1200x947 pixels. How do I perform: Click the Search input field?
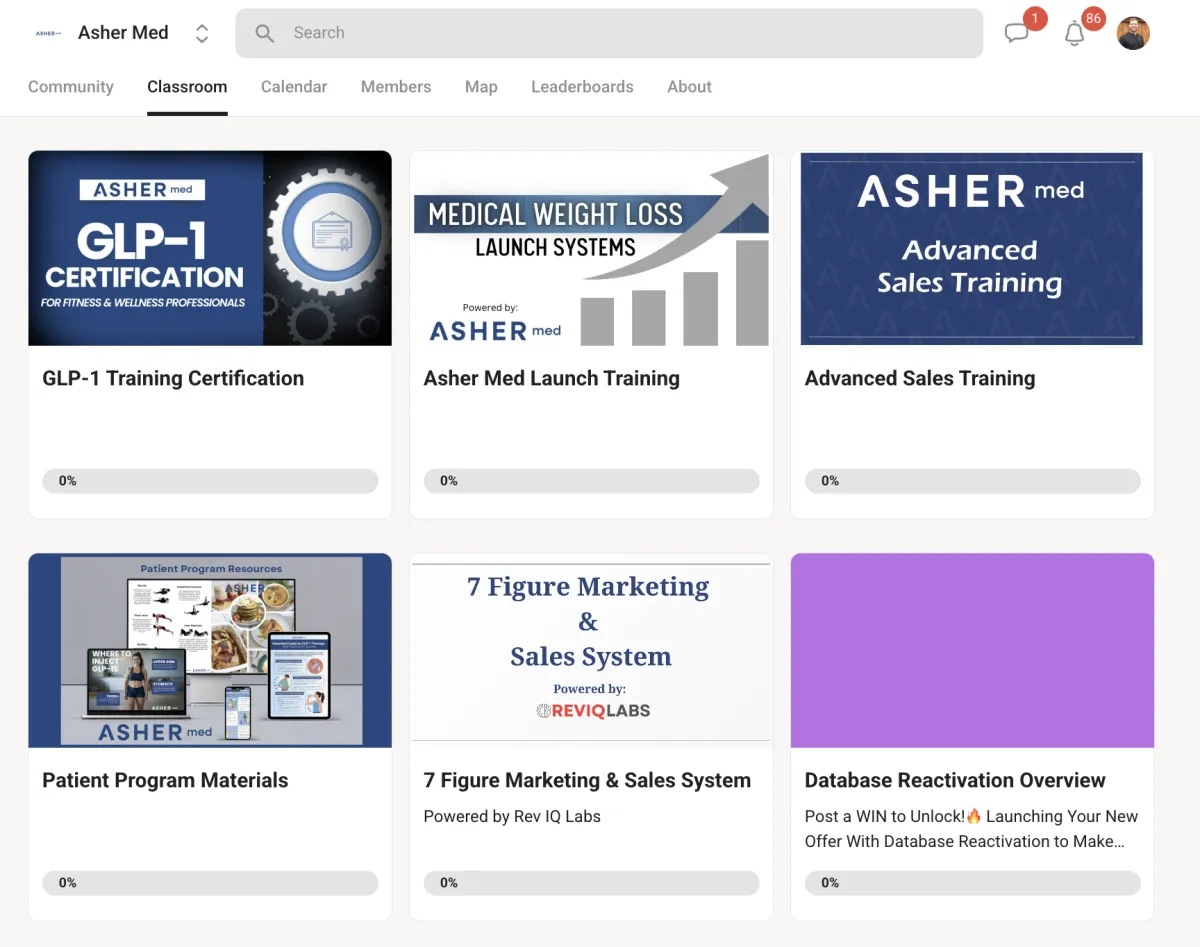point(609,33)
